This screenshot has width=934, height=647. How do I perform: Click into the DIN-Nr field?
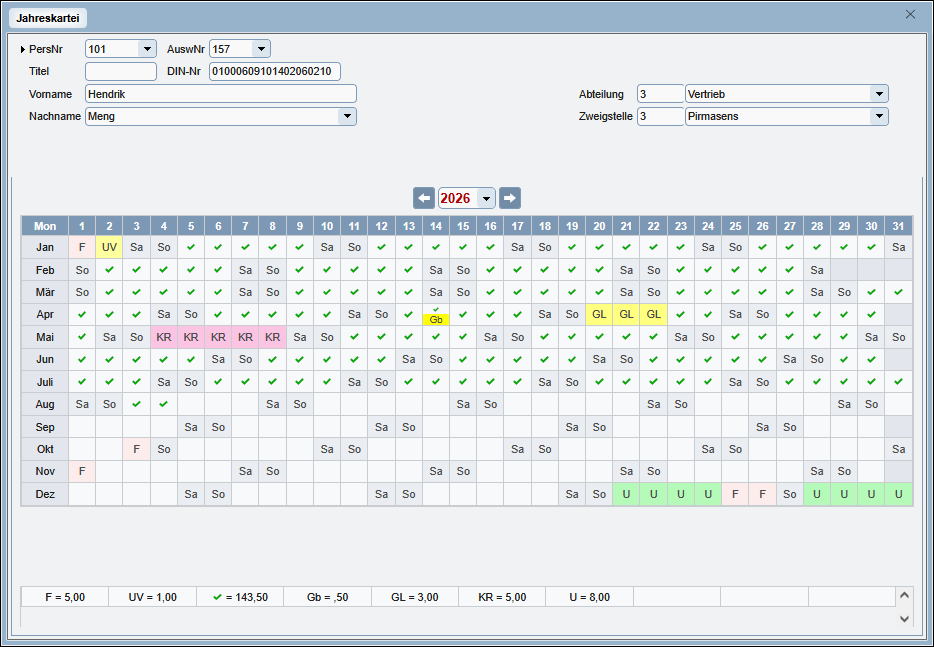coord(275,71)
